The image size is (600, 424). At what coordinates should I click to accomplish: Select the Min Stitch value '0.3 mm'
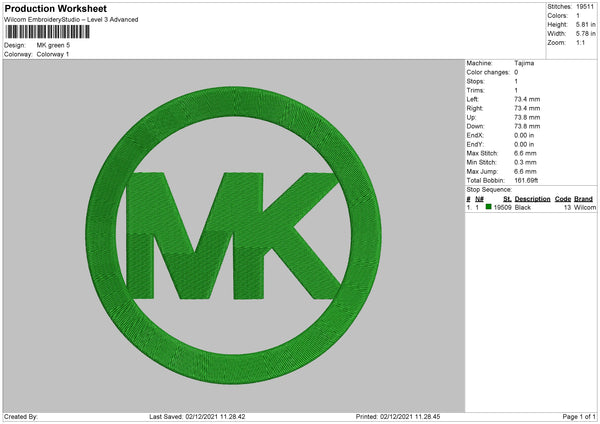pyautogui.click(x=525, y=163)
